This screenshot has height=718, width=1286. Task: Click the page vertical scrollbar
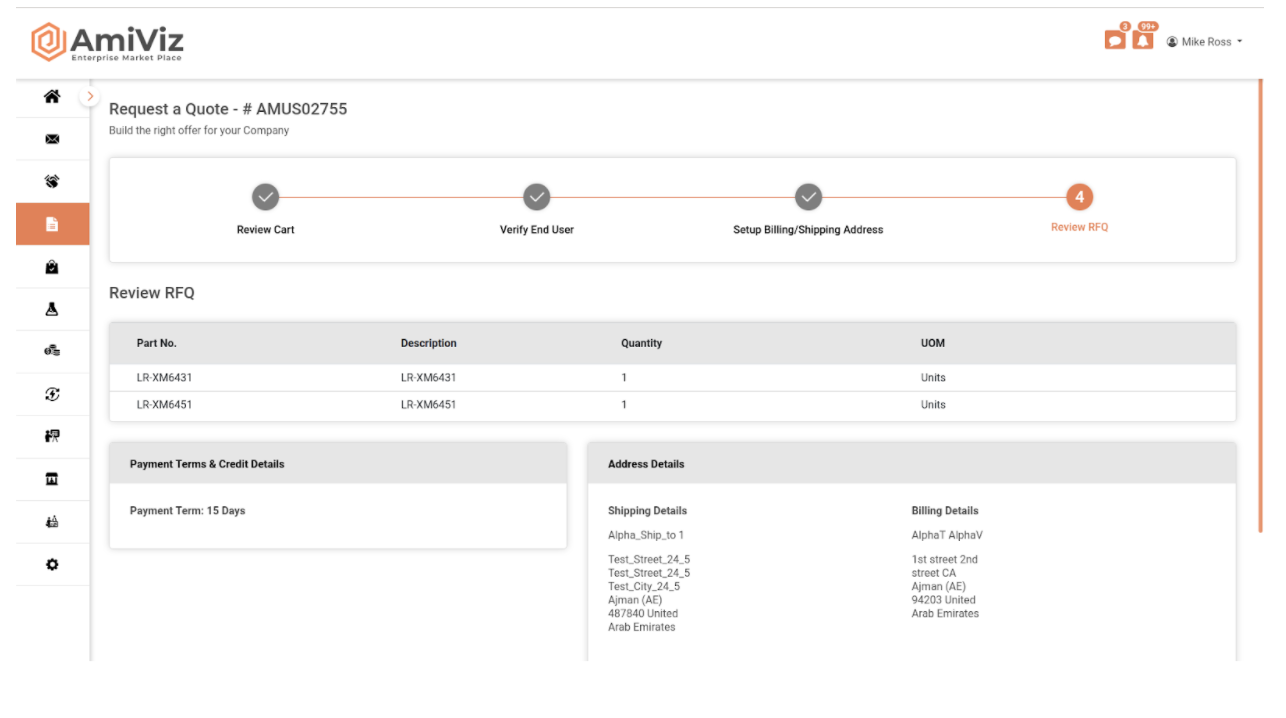click(x=1260, y=305)
